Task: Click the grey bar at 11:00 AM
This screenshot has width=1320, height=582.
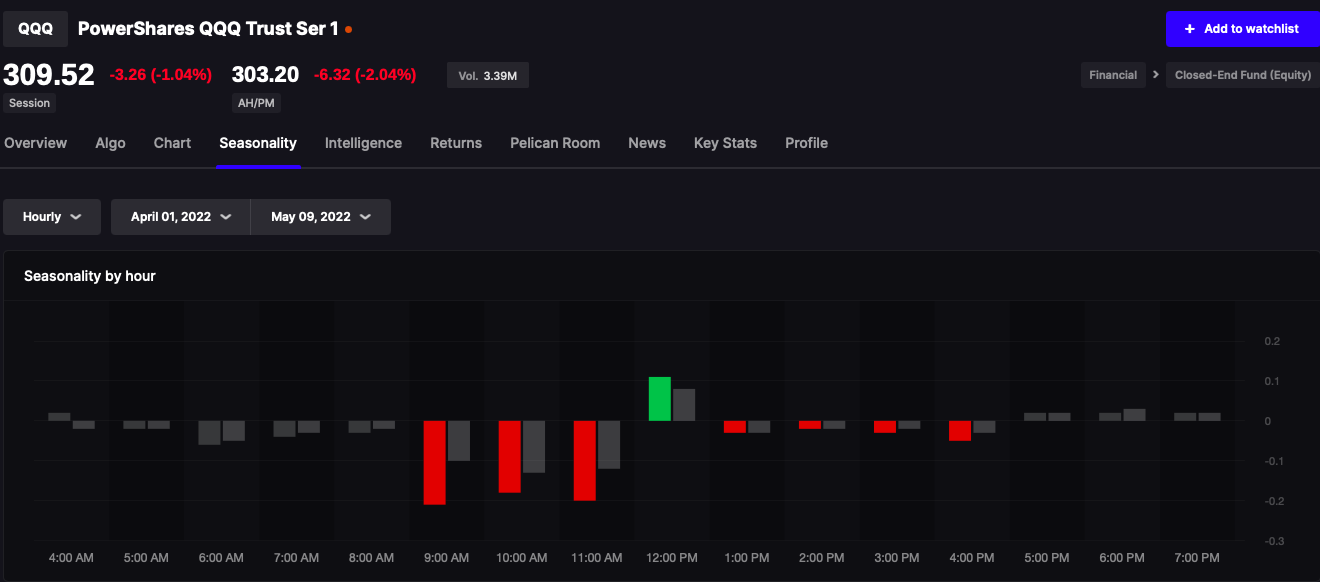Action: point(609,444)
